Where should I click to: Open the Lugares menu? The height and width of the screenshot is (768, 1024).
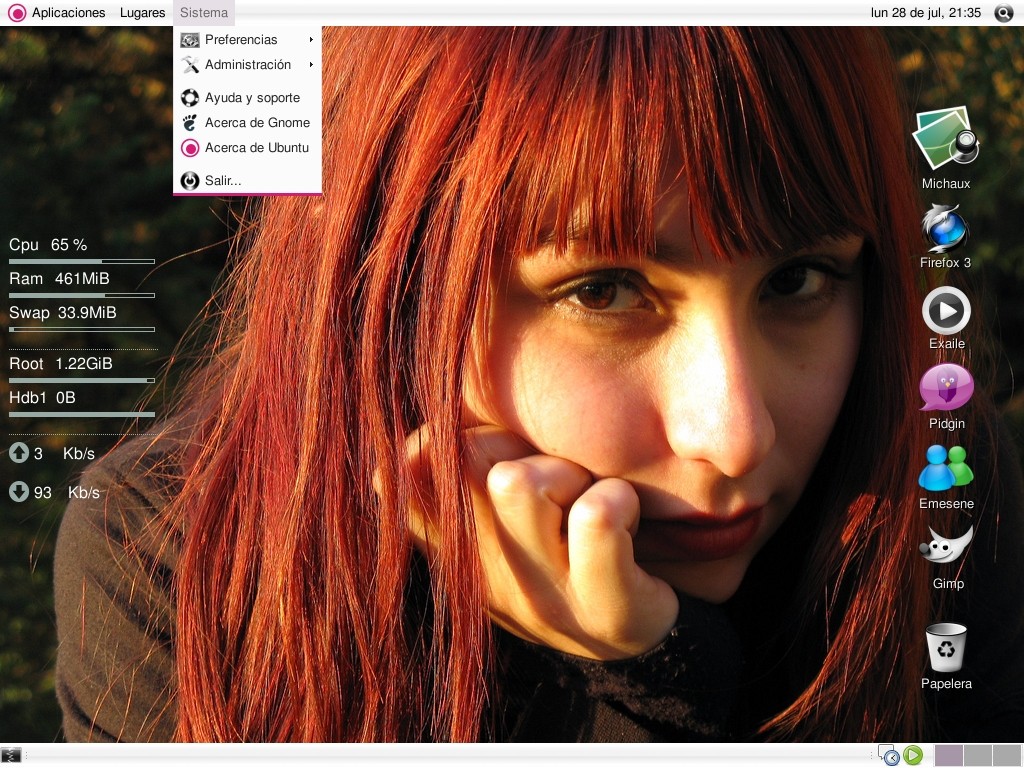(142, 12)
